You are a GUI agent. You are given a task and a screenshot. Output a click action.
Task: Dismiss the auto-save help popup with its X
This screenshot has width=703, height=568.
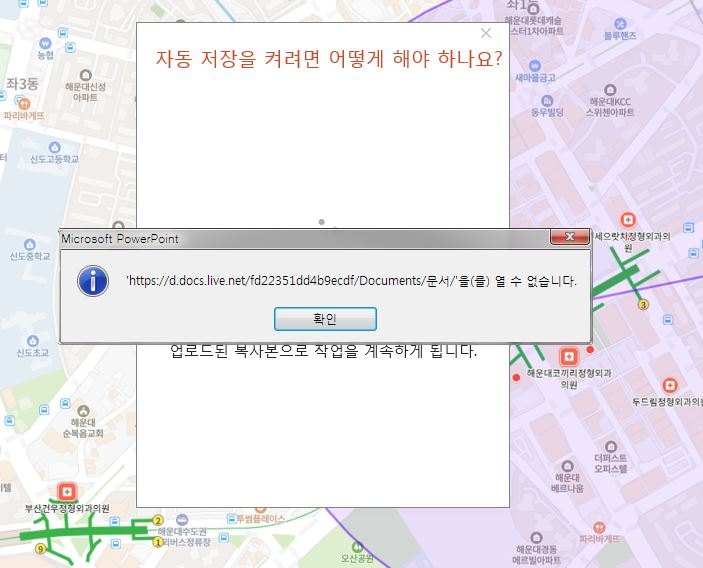click(x=486, y=33)
